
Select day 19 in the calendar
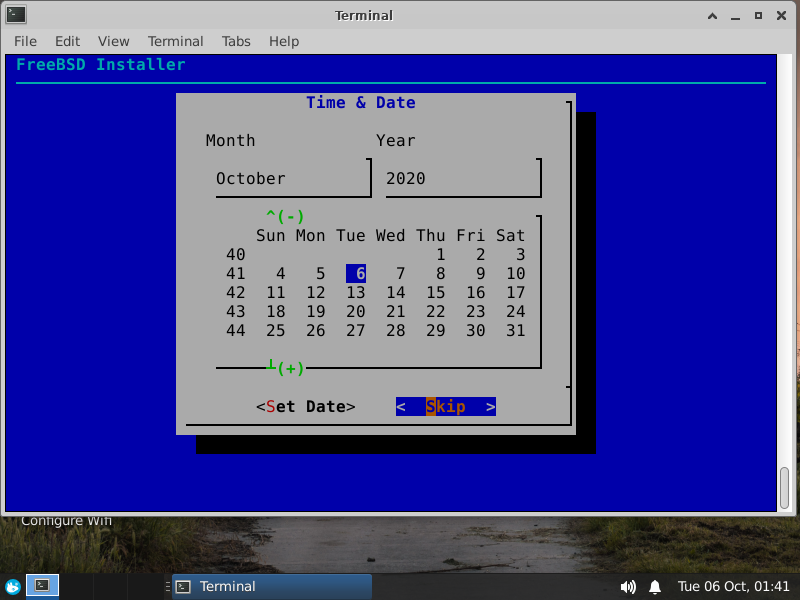316,311
